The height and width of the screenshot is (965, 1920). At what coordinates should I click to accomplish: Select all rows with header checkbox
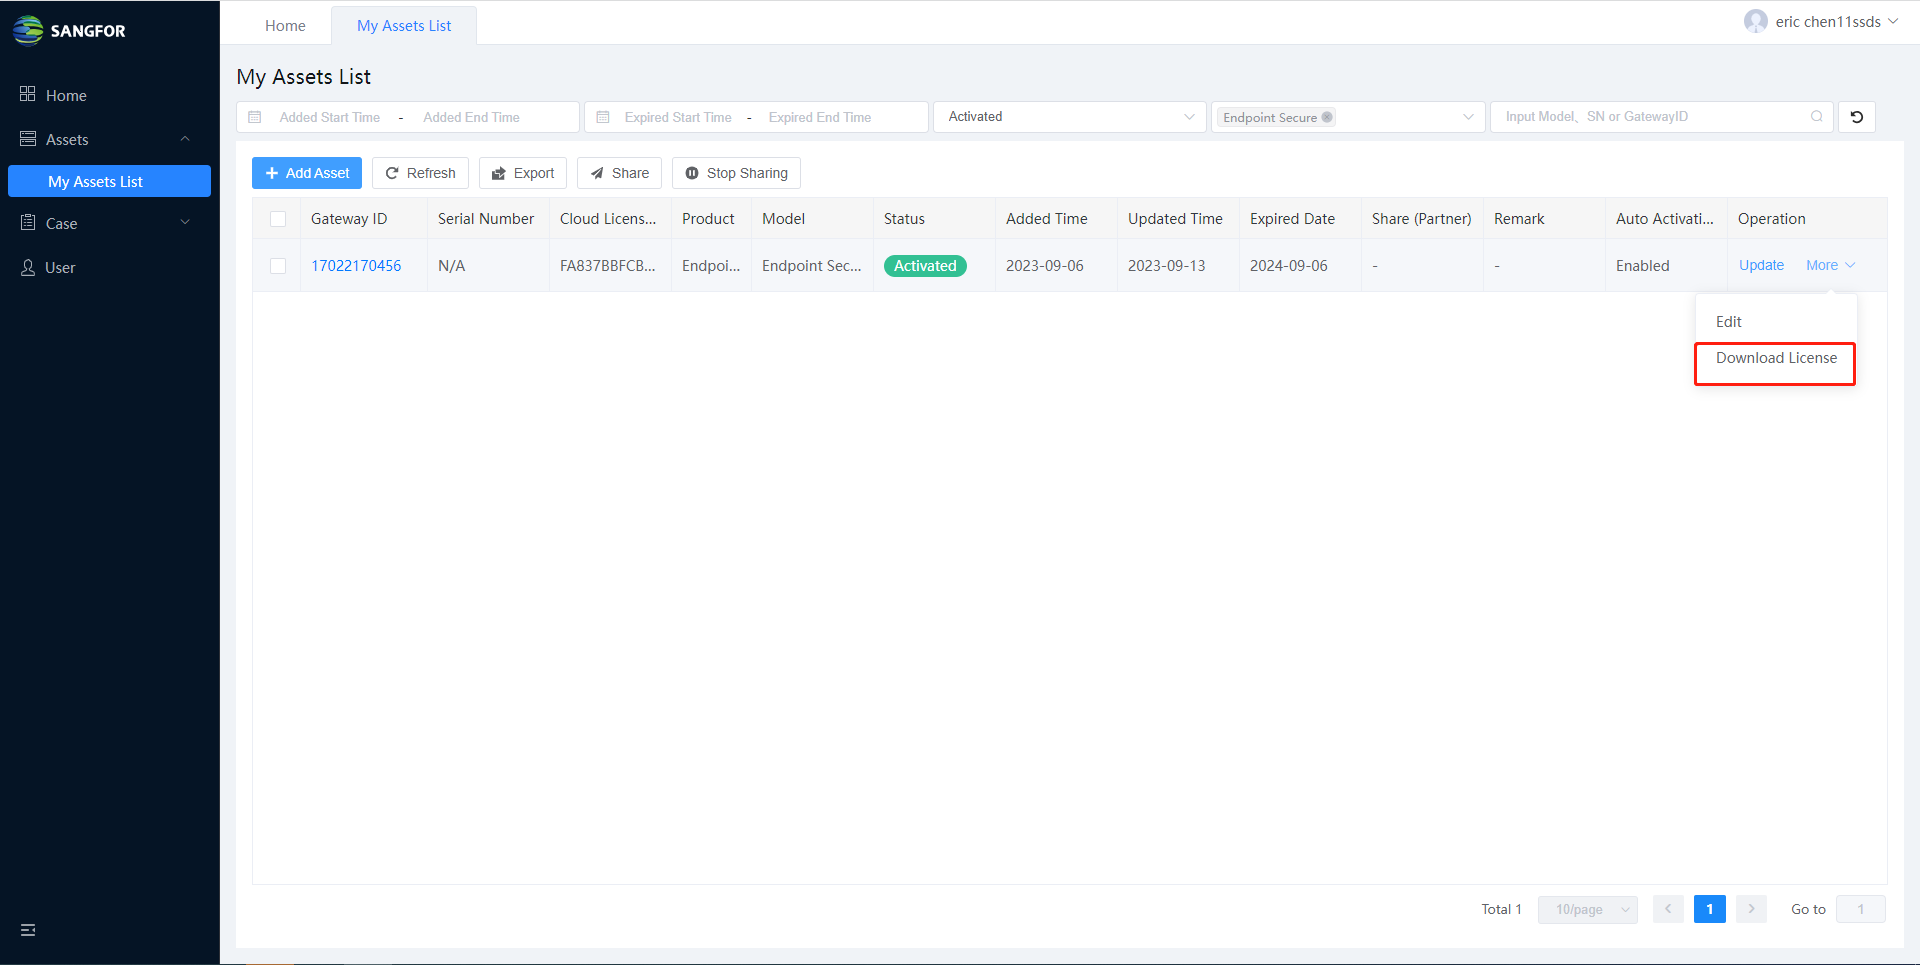278,219
